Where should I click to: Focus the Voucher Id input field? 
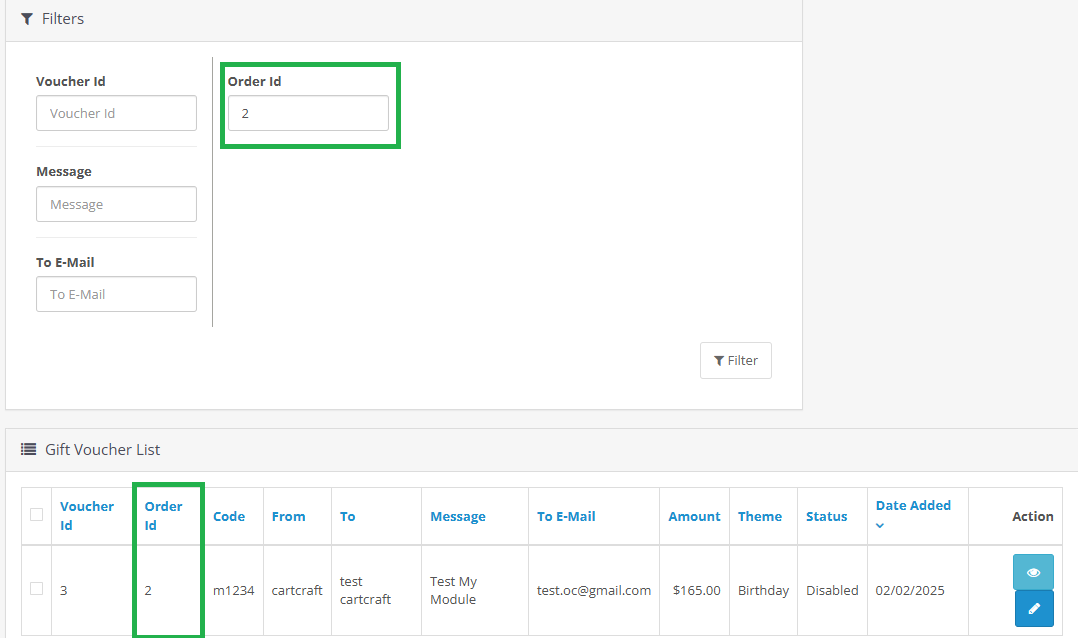pyautogui.click(x=116, y=113)
